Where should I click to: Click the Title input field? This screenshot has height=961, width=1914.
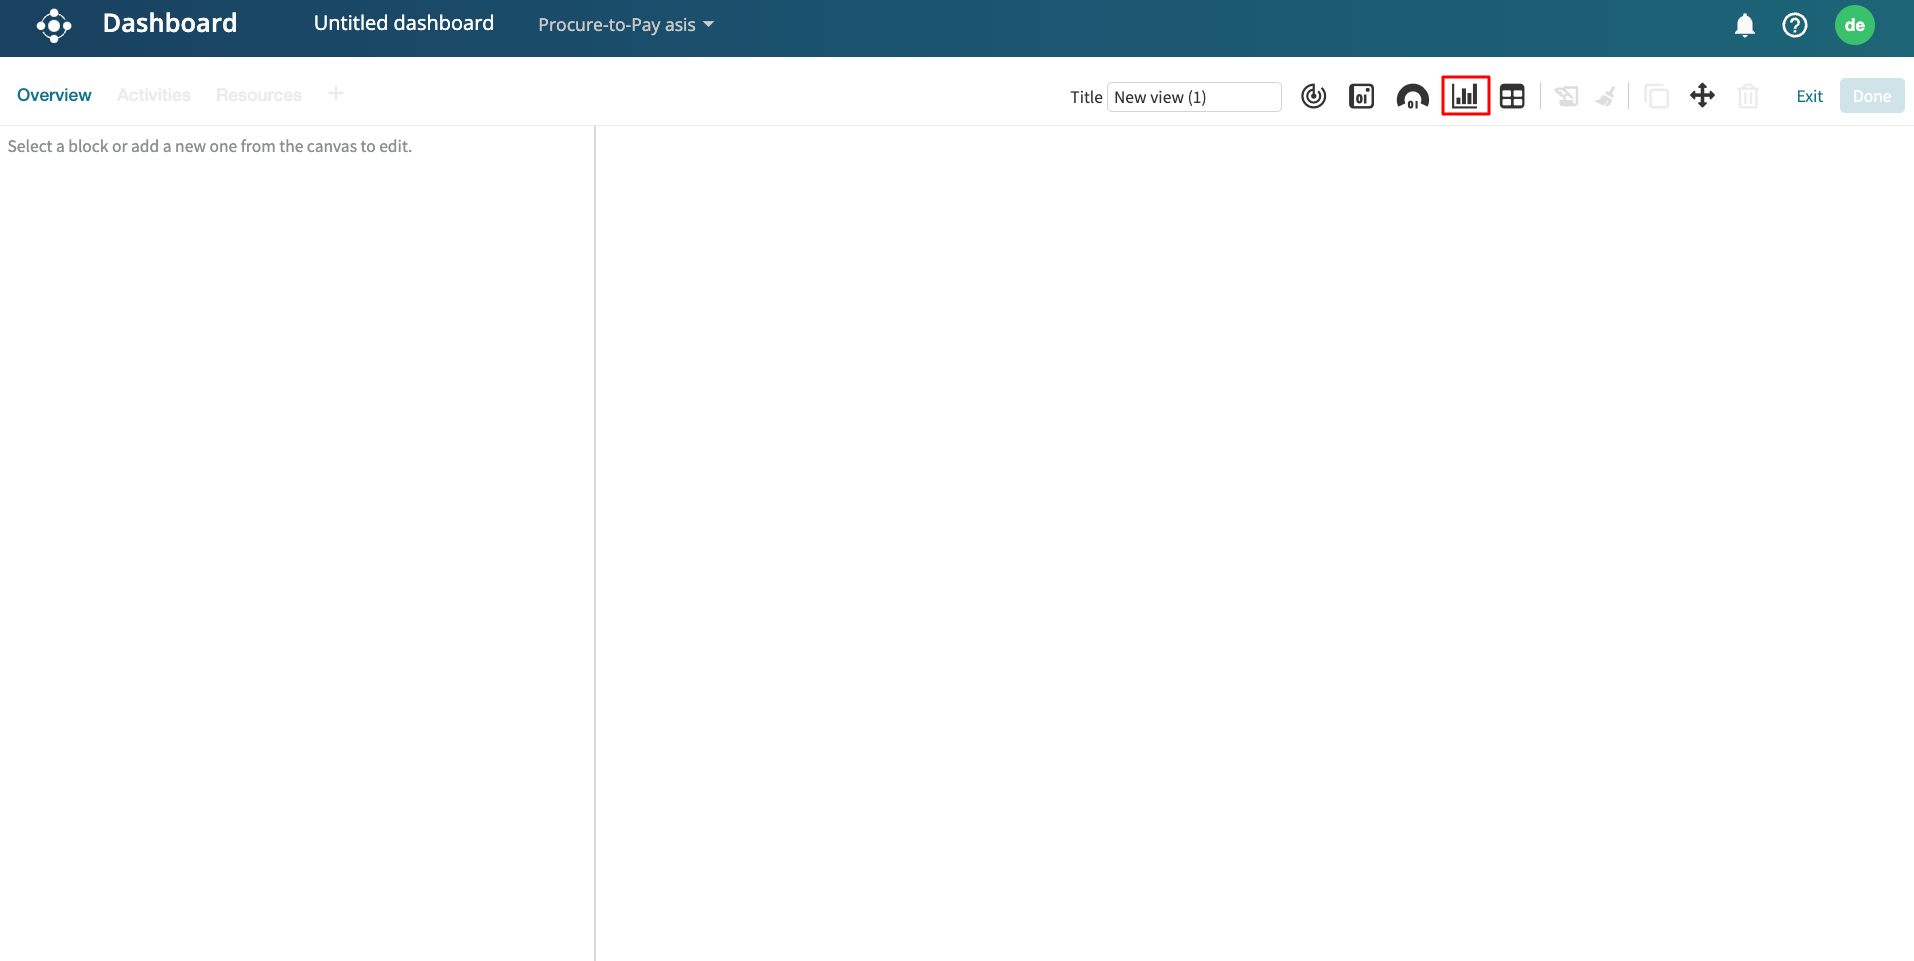pos(1194,97)
